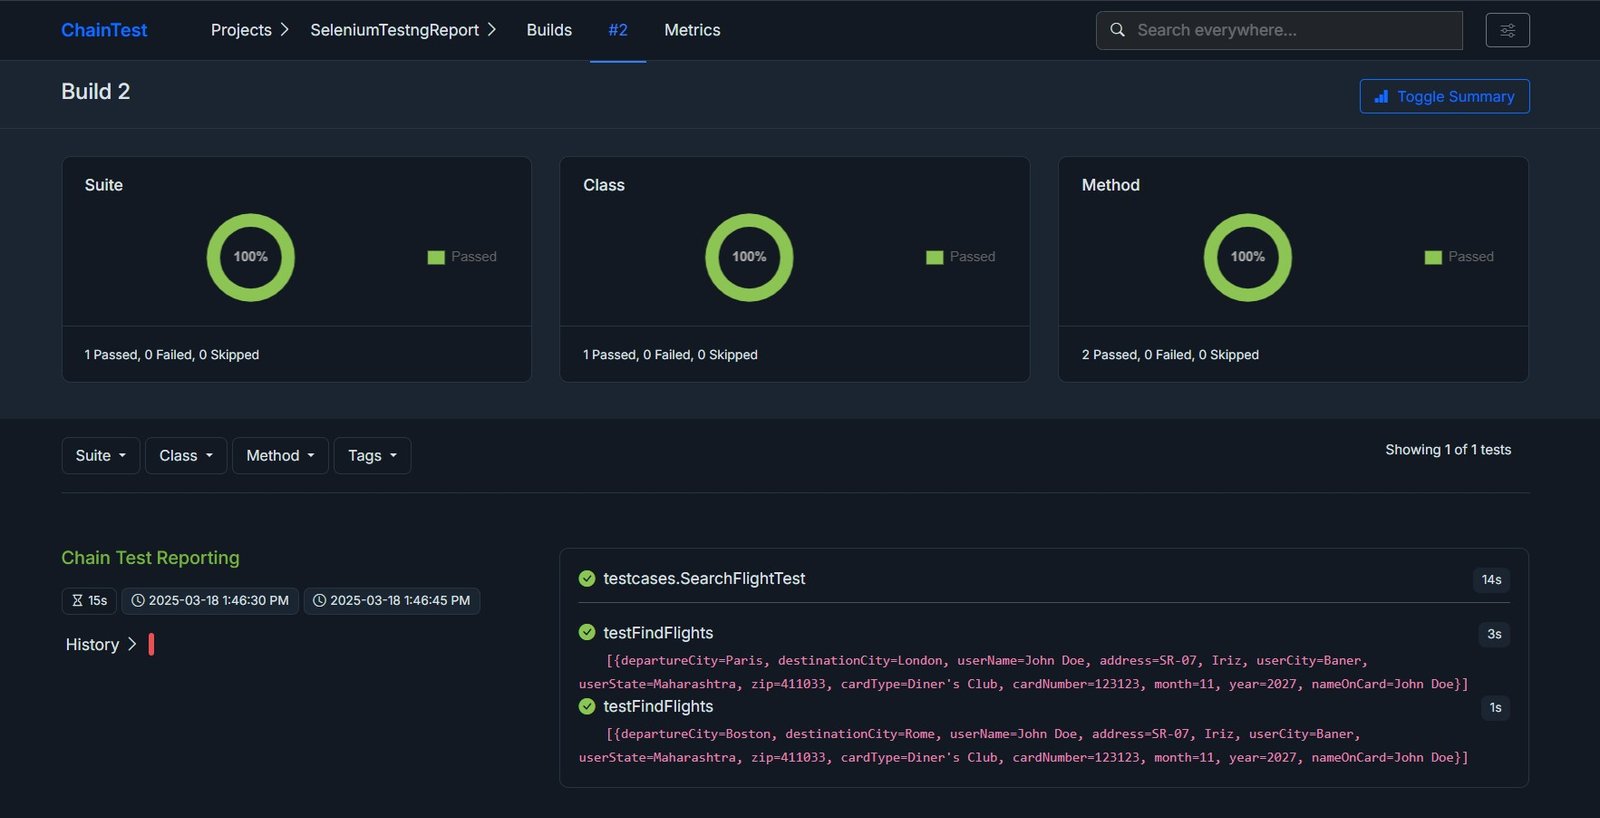
Task: Click the Toggle Summary button
Action: pyautogui.click(x=1444, y=96)
